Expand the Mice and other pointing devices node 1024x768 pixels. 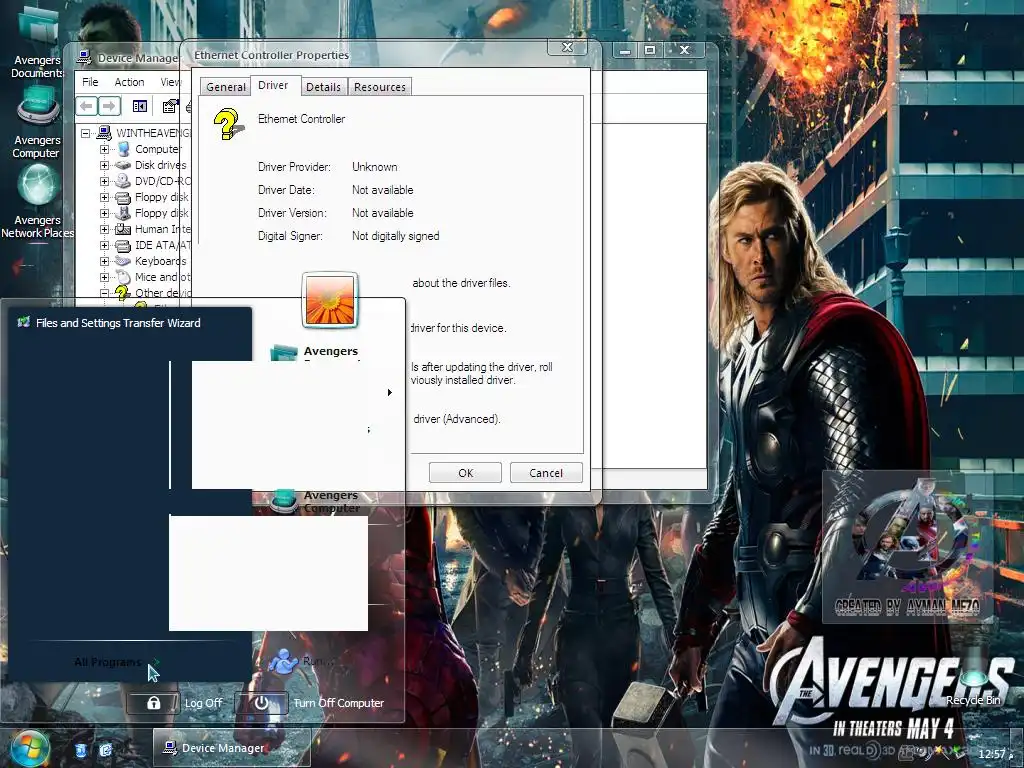tap(104, 277)
